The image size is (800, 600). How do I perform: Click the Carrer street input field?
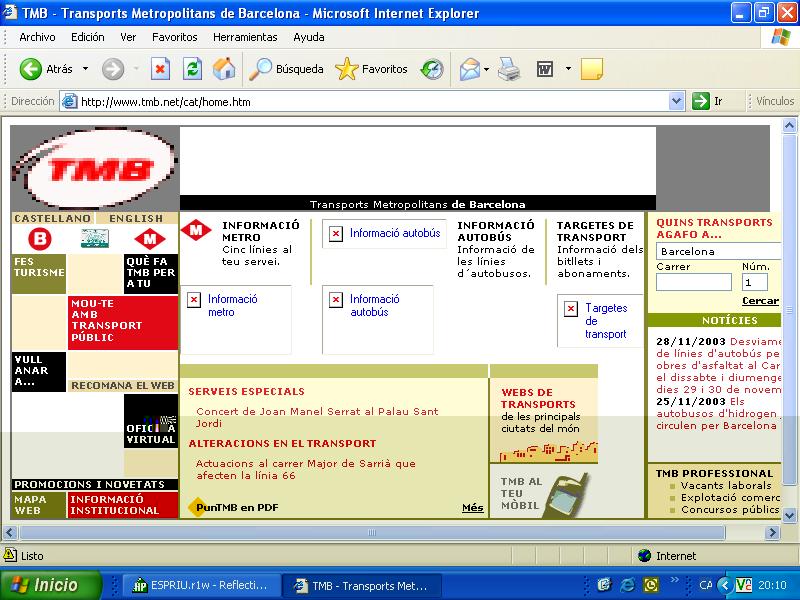pos(694,282)
